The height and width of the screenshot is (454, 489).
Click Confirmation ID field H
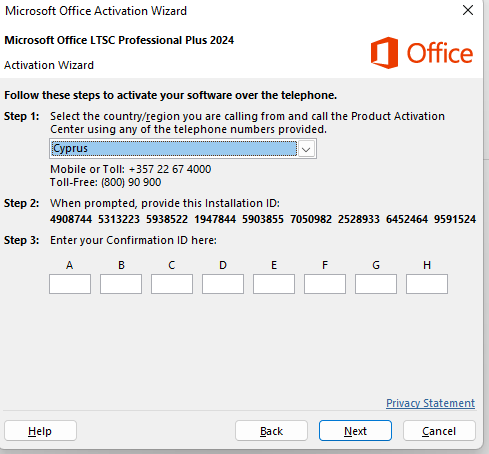point(427,284)
